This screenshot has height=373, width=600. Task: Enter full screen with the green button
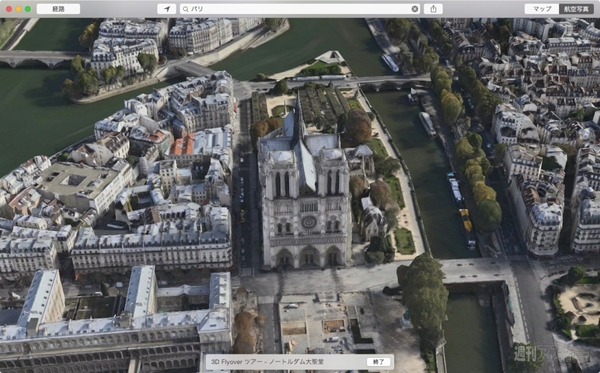(x=28, y=9)
